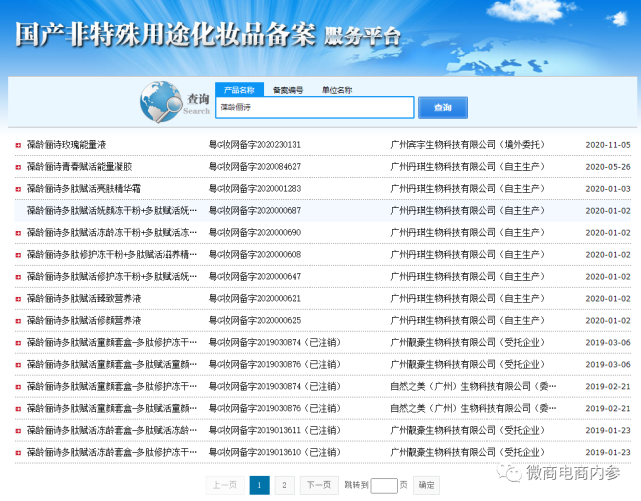The width and height of the screenshot is (641, 501).
Task: Click registration number 2019013610 (已注销)
Action: click(x=275, y=452)
